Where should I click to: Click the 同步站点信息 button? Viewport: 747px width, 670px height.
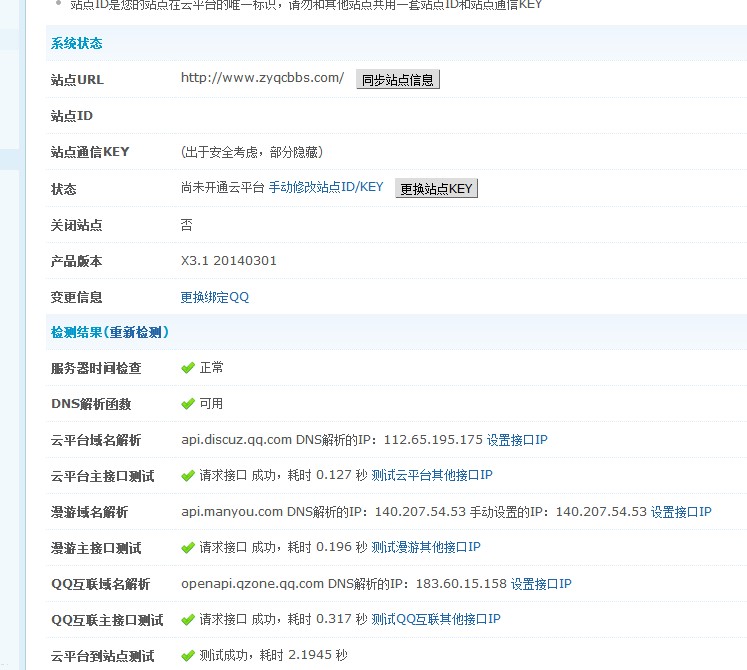398,80
